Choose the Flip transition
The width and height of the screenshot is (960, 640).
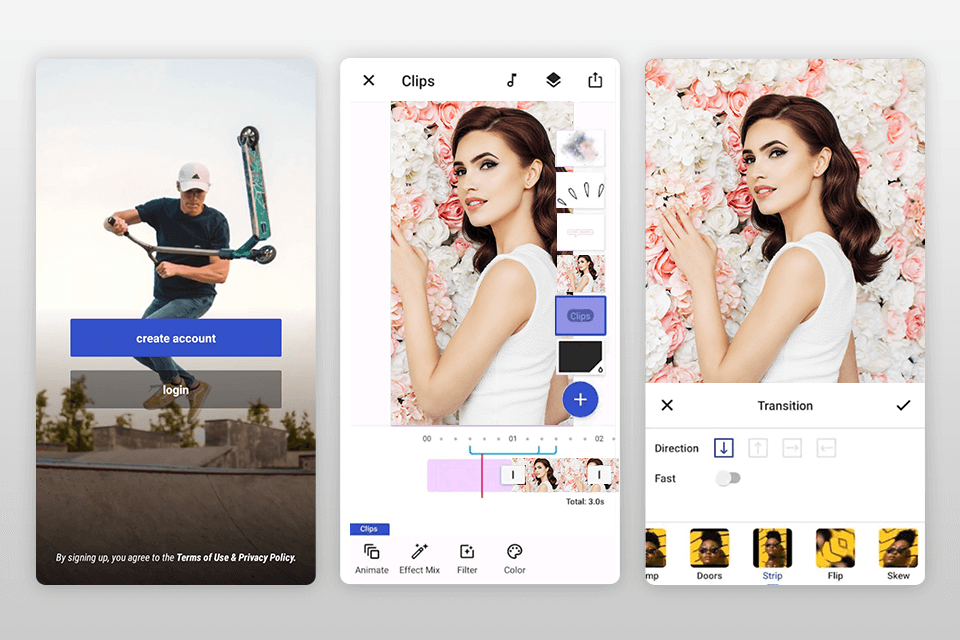click(x=835, y=548)
